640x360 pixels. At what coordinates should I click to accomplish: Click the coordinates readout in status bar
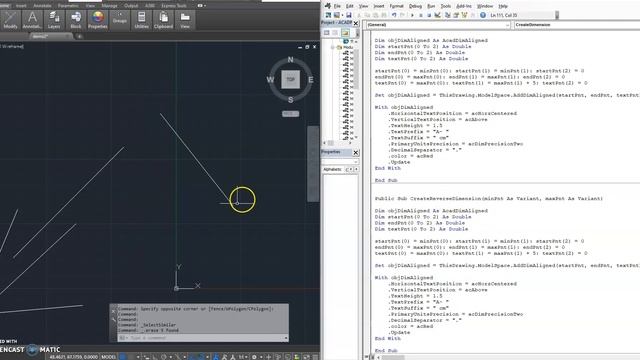tap(73, 357)
